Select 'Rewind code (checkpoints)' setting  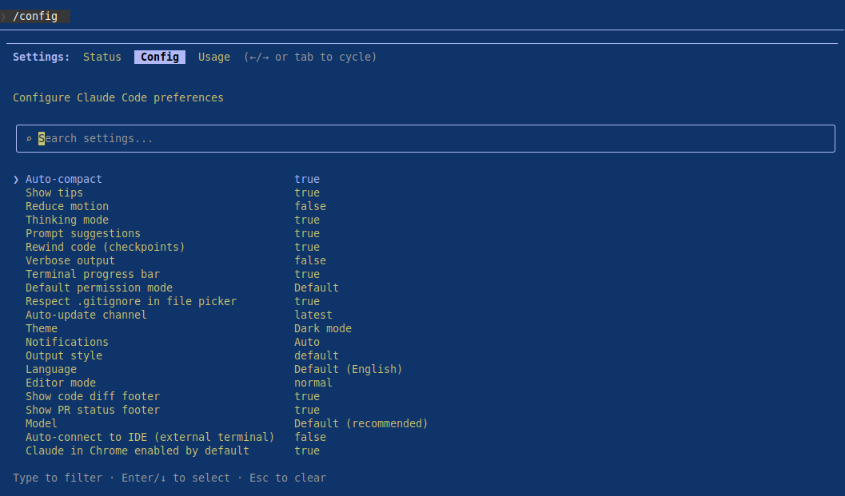(105, 247)
